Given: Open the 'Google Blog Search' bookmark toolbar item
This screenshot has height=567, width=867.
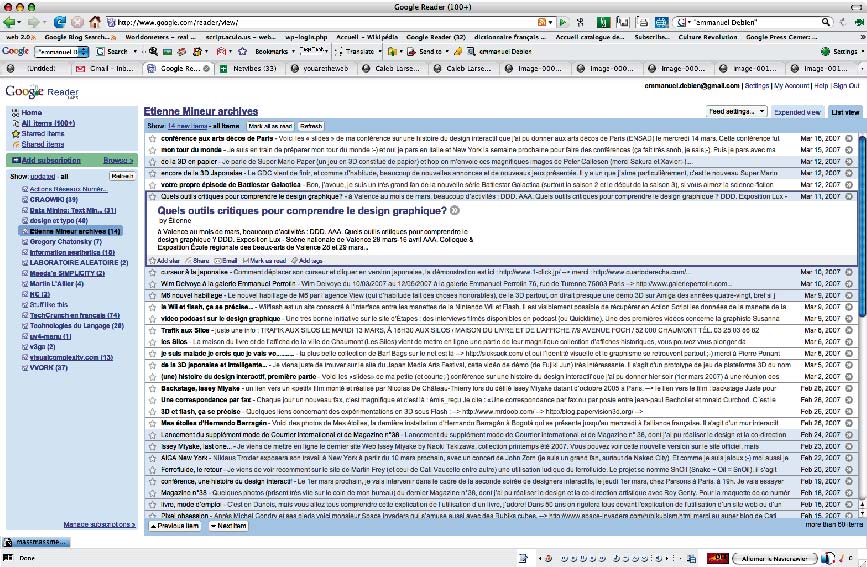Looking at the screenshot, I should tap(80, 37).
